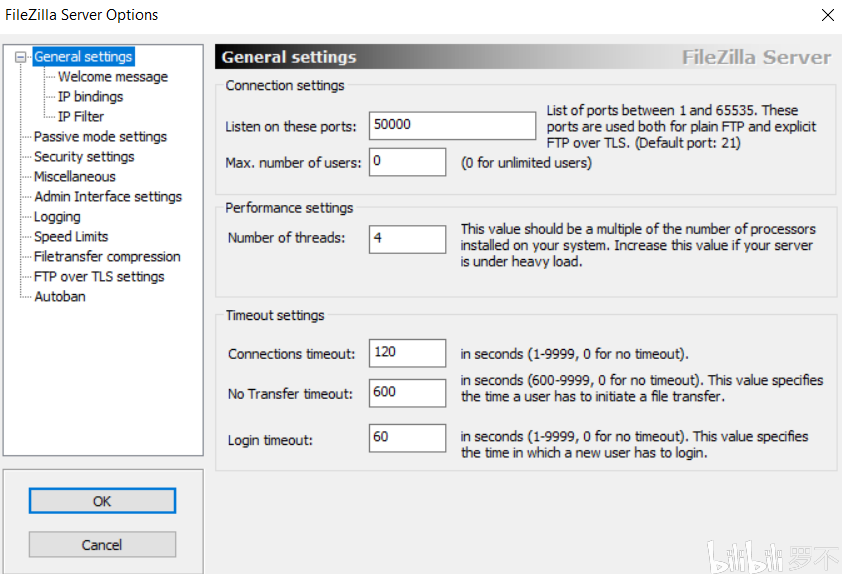Click the '(0 for unlimited users)' hint

point(526,163)
